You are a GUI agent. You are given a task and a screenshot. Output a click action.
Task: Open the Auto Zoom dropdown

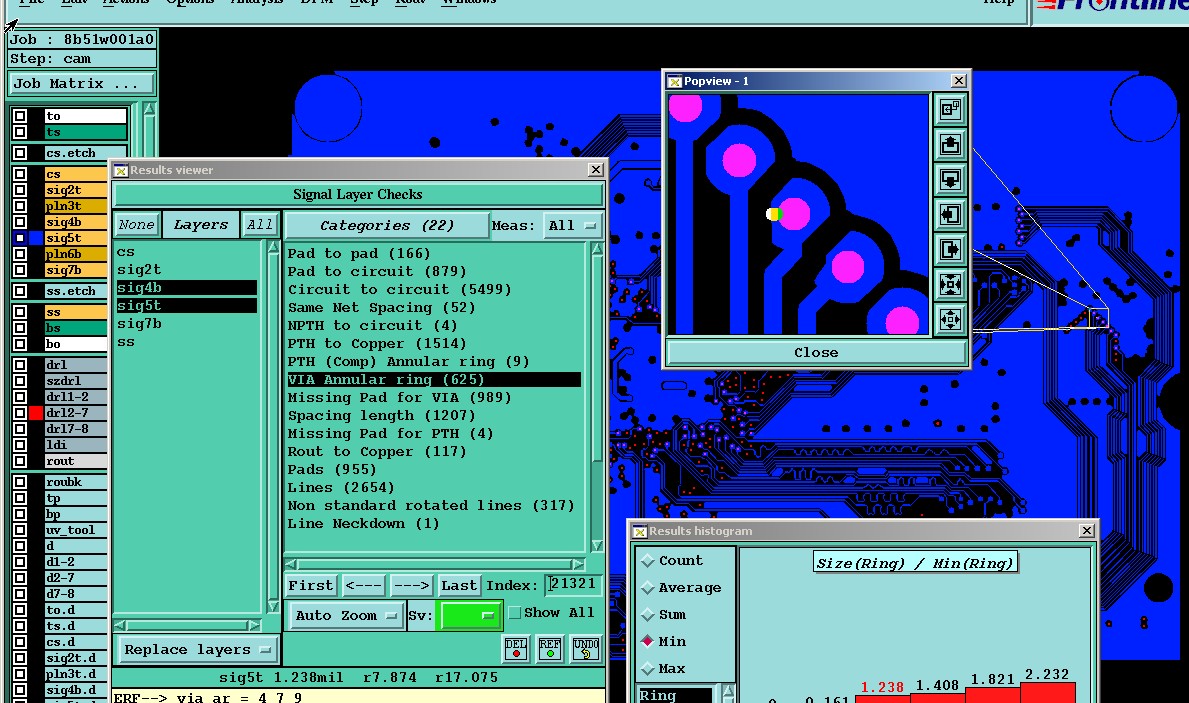[346, 616]
